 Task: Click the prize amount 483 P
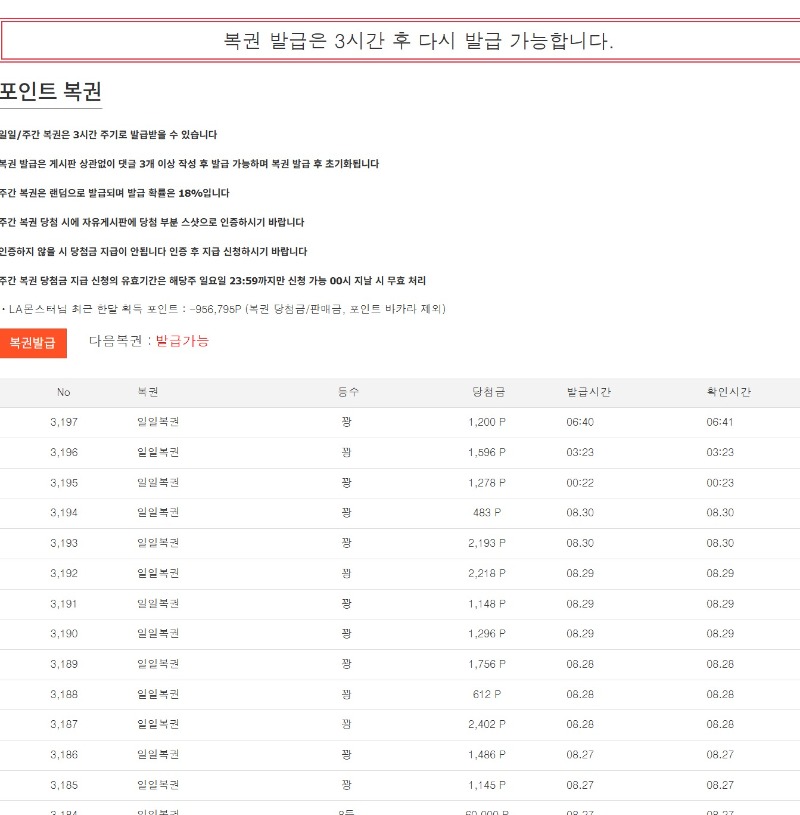tap(487, 512)
